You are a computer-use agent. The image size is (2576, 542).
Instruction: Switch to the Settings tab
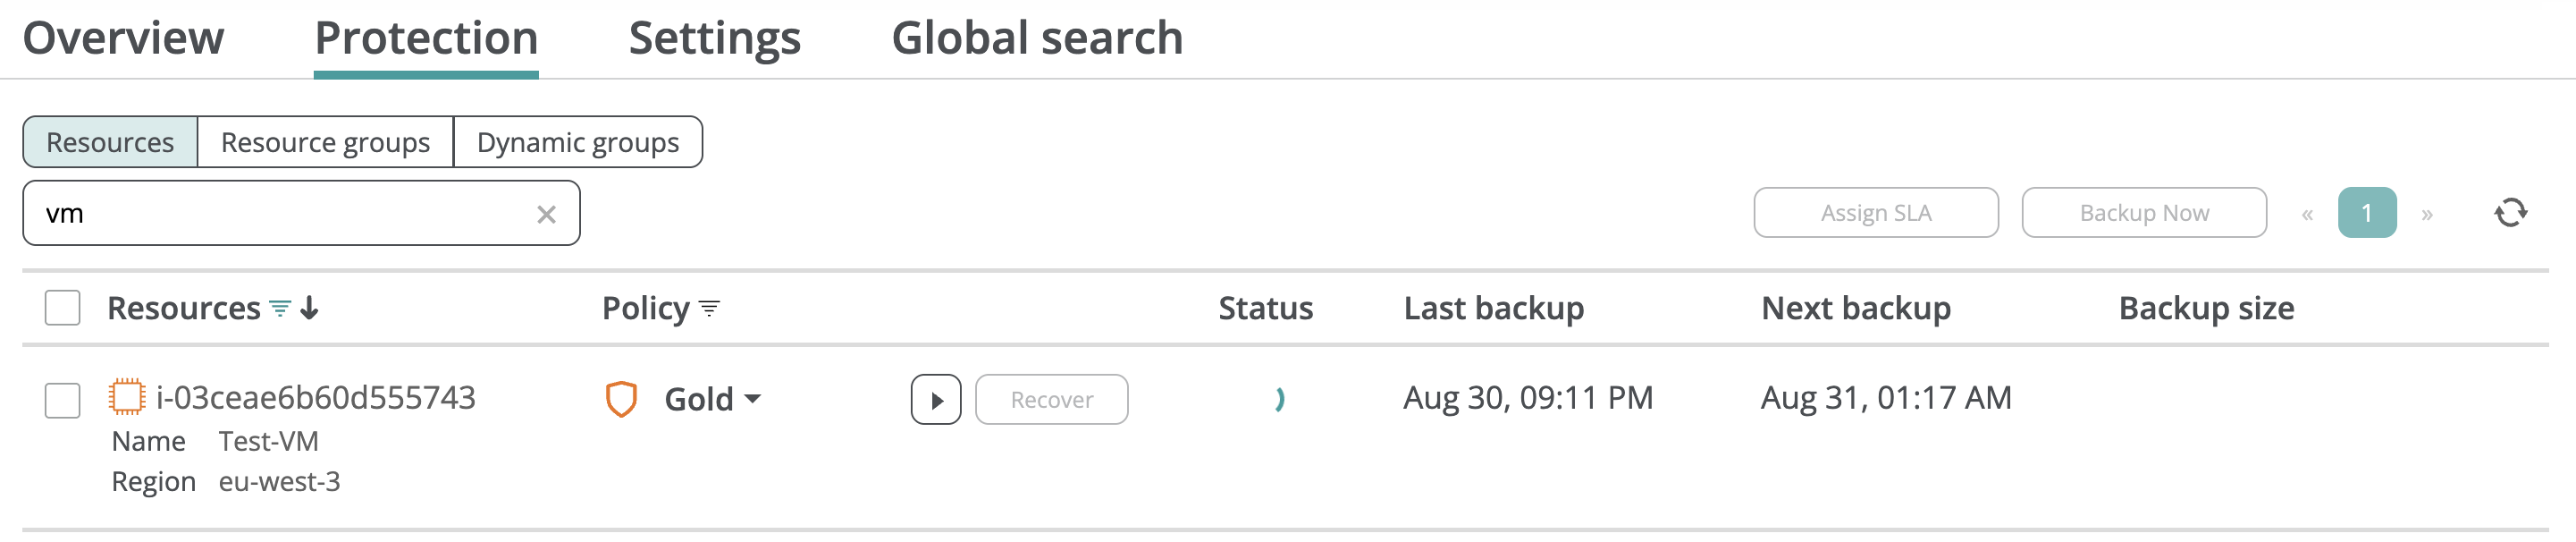(714, 38)
